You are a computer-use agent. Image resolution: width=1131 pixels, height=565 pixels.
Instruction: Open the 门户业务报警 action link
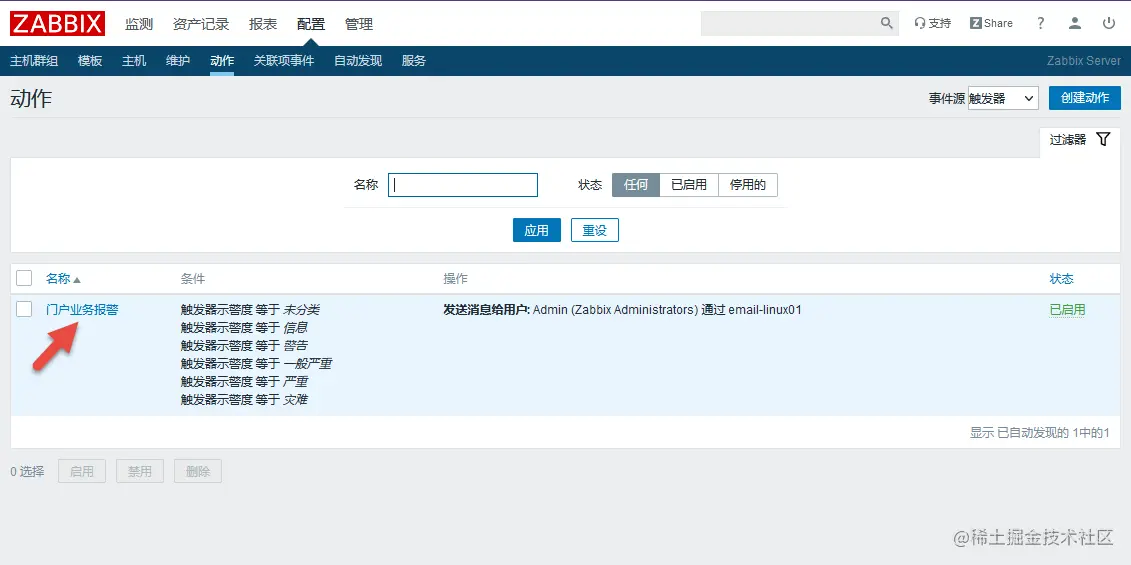tap(82, 310)
